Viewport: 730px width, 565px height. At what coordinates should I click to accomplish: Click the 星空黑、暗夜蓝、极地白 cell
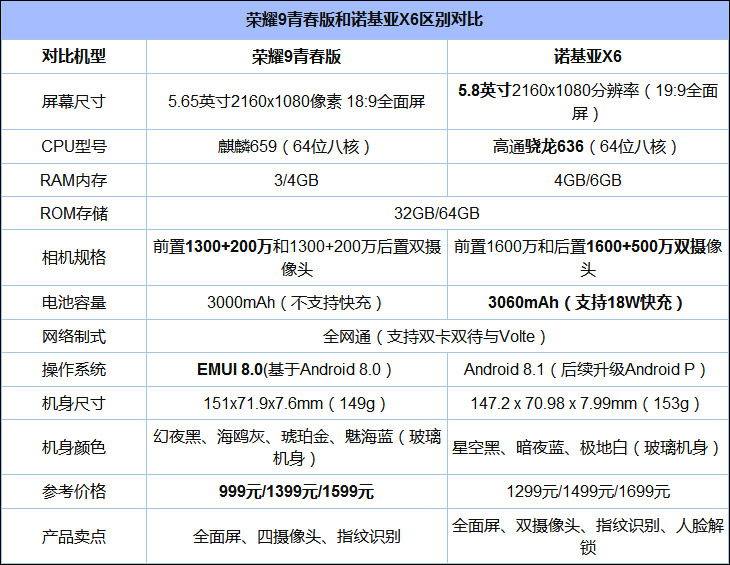tap(588, 447)
